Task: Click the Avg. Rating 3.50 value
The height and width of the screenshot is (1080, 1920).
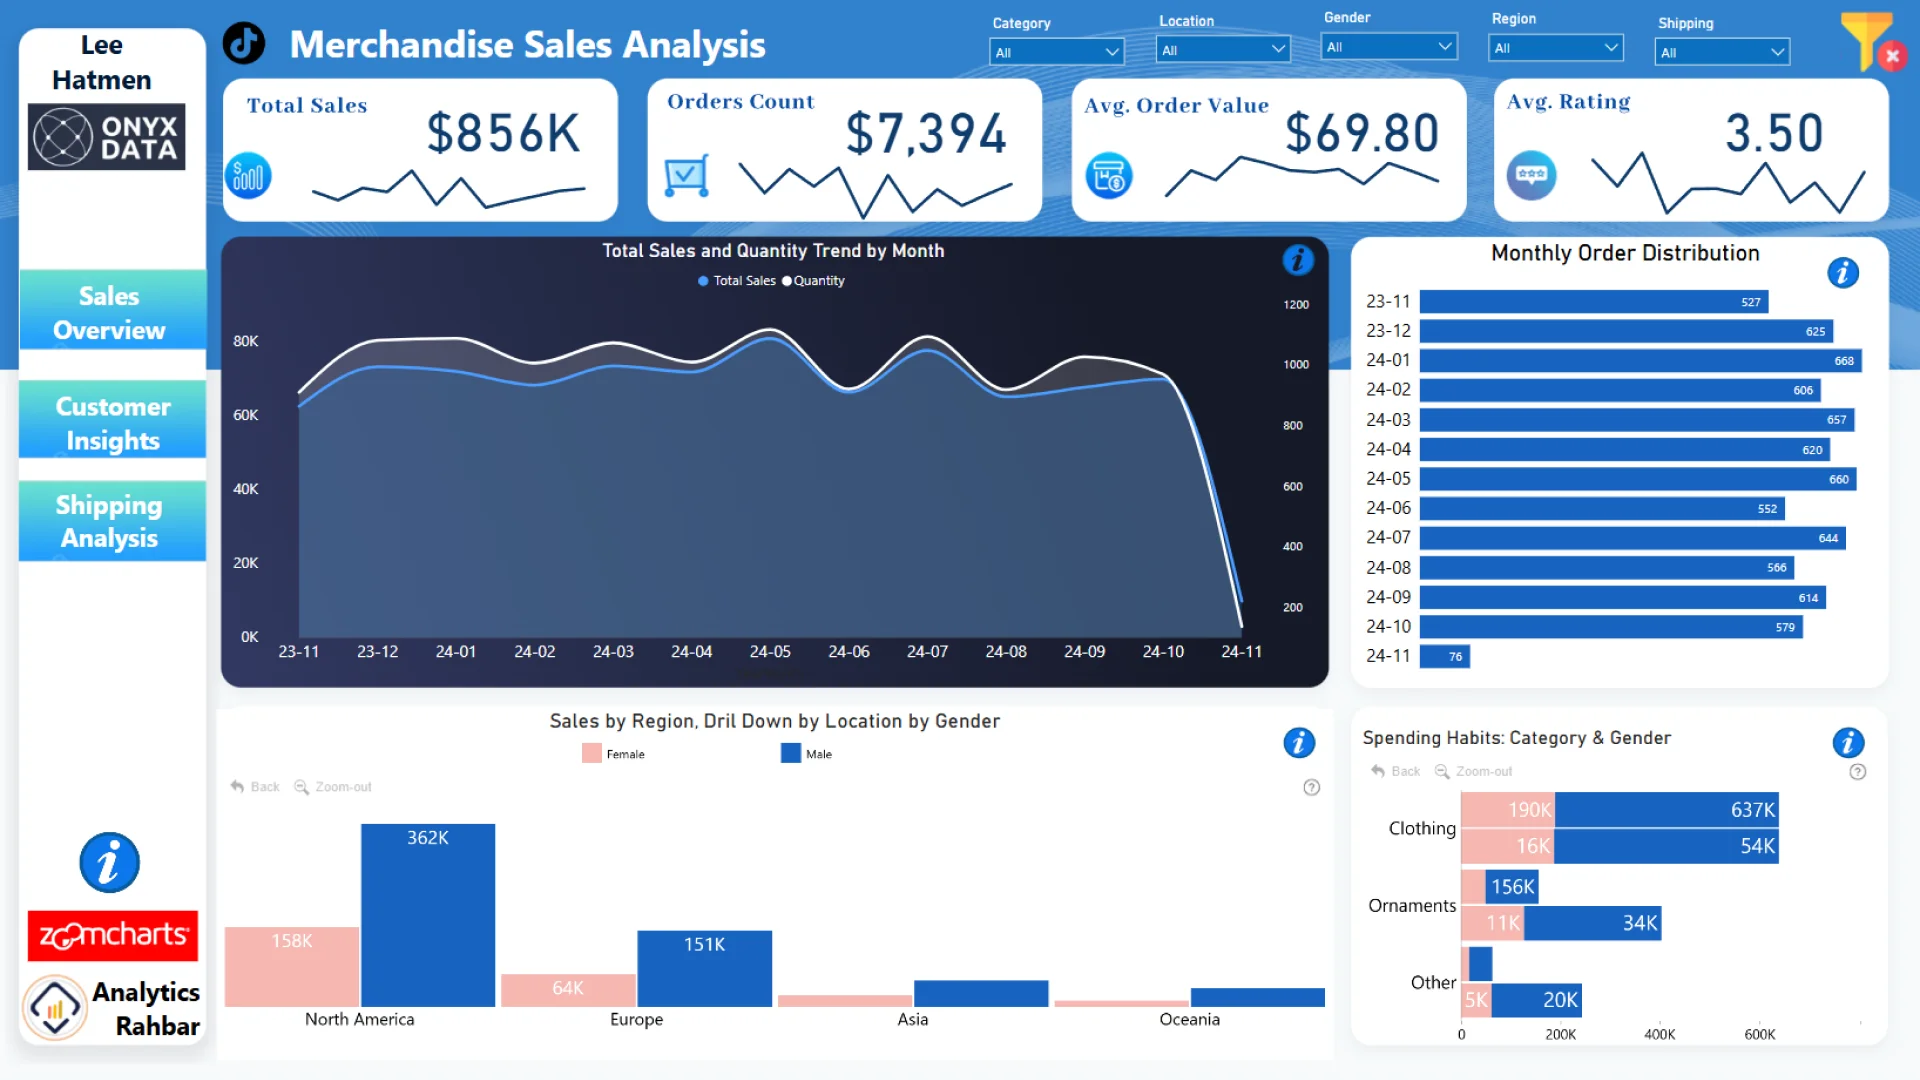Action: 1774,133
